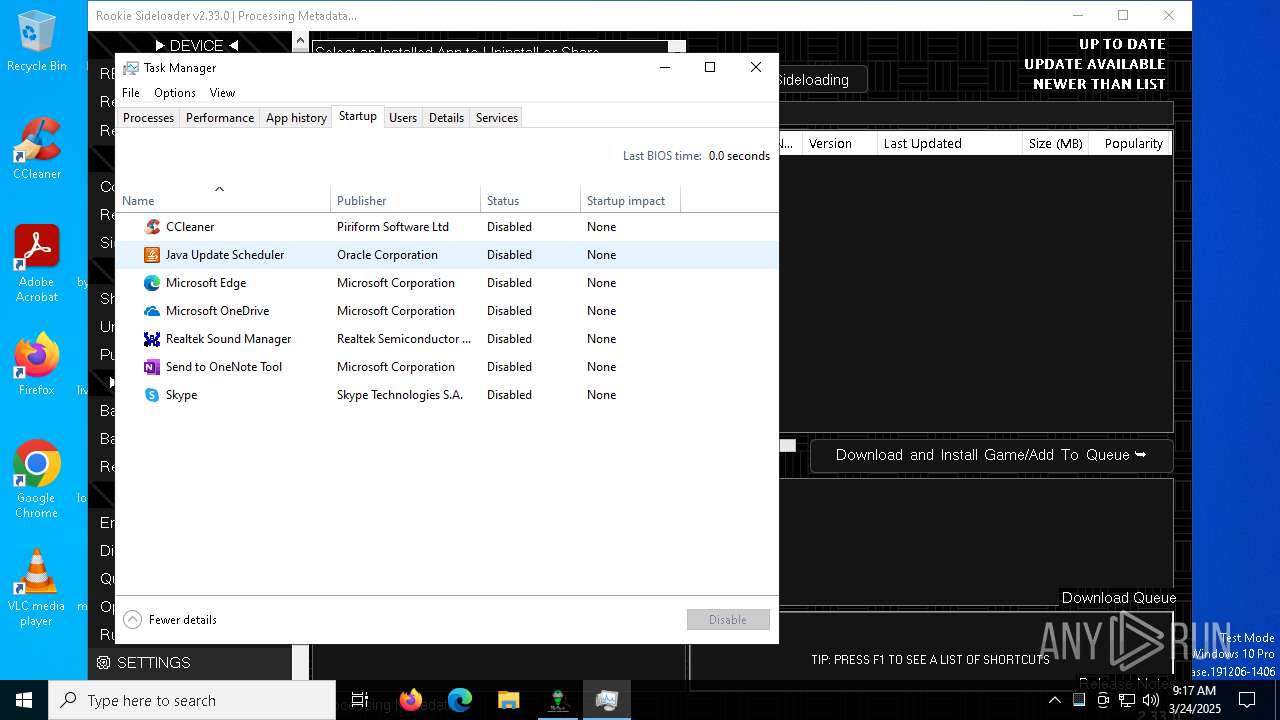Open CCleaner from the desktop
This screenshot has height=720, width=1280.
tap(37, 149)
